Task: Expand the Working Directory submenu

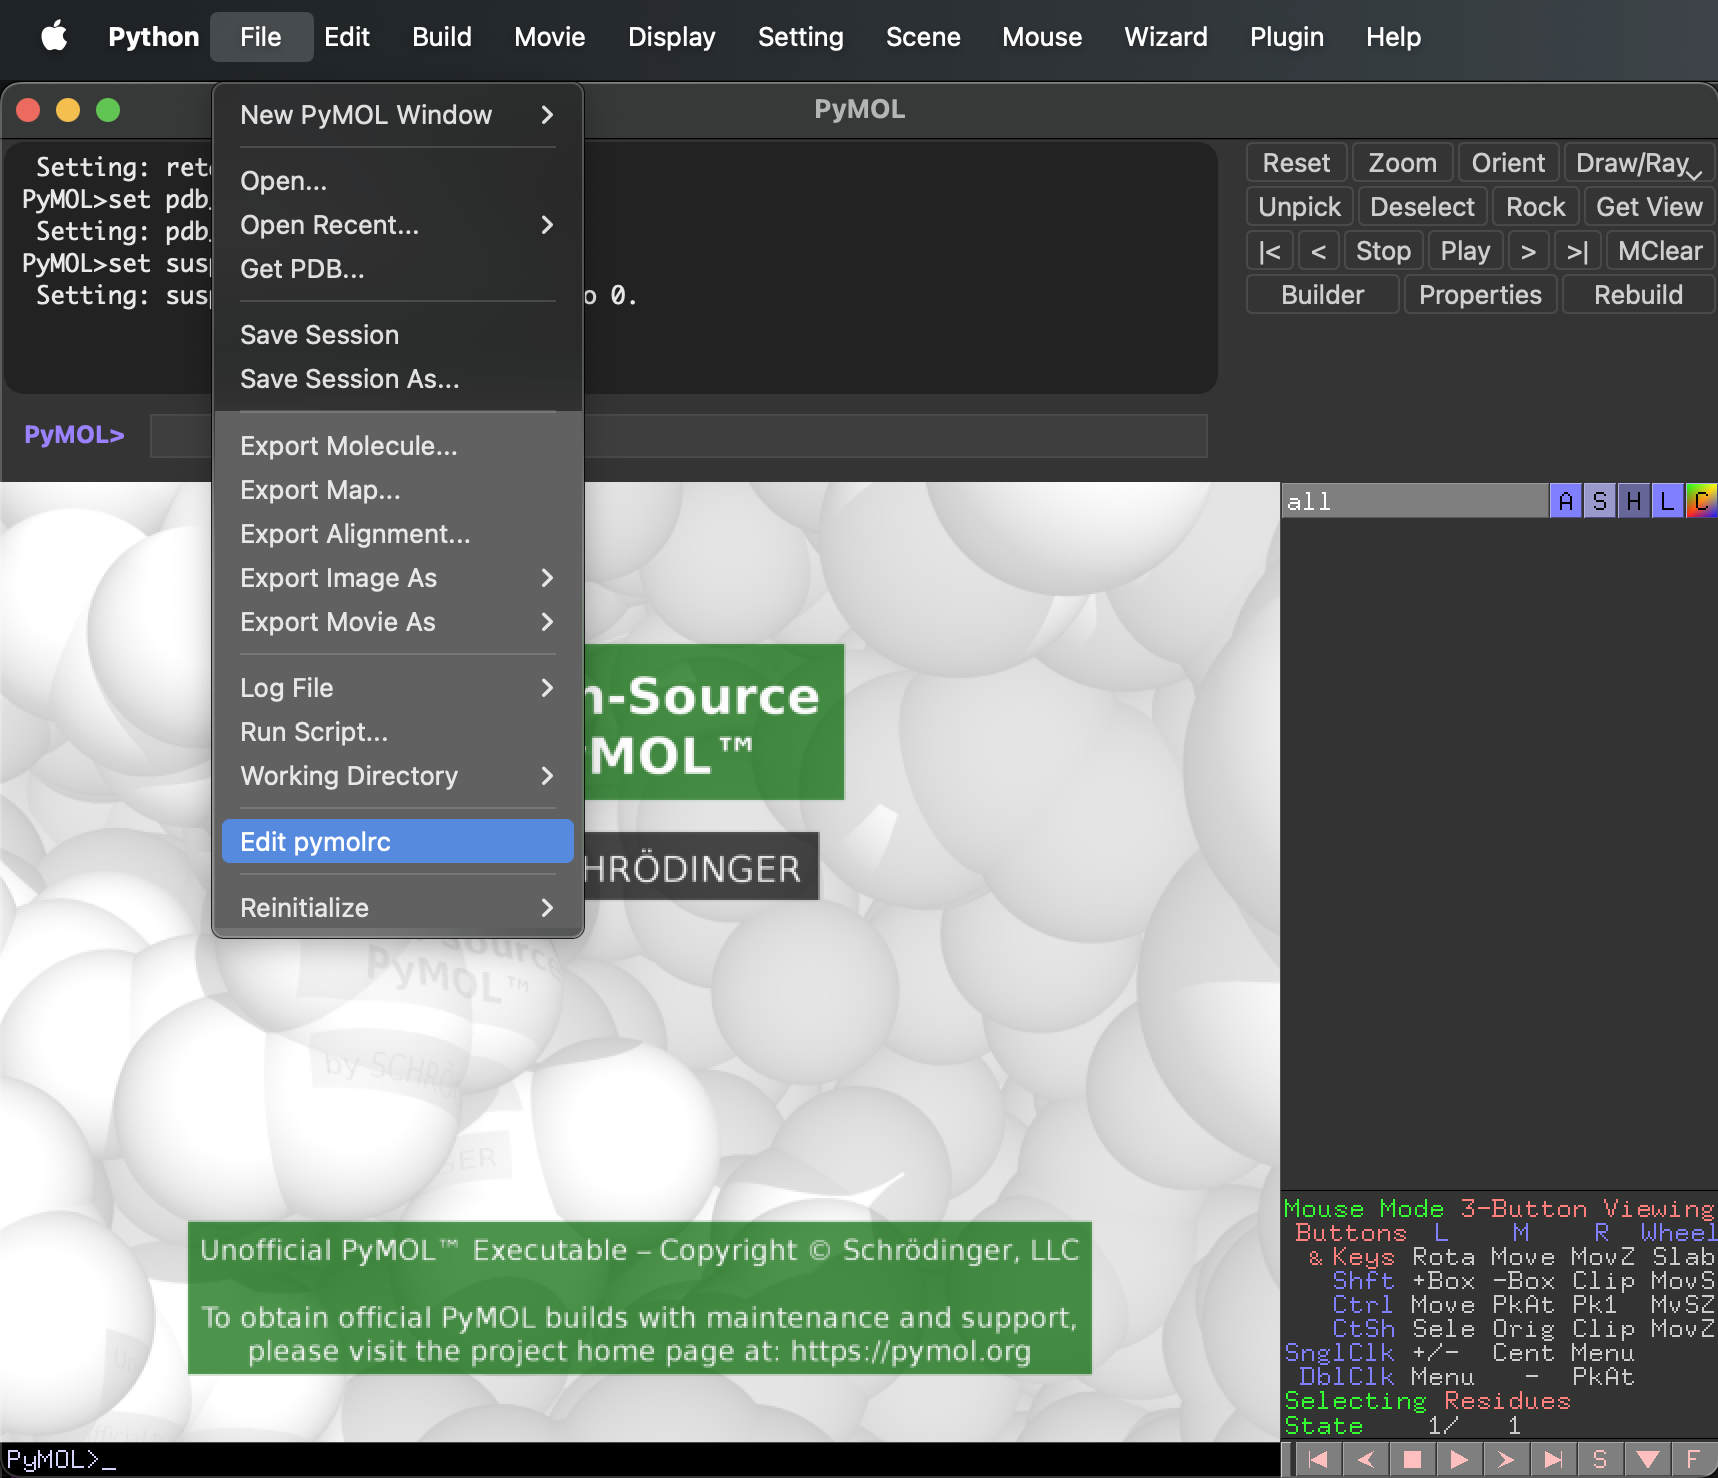Action: [398, 776]
